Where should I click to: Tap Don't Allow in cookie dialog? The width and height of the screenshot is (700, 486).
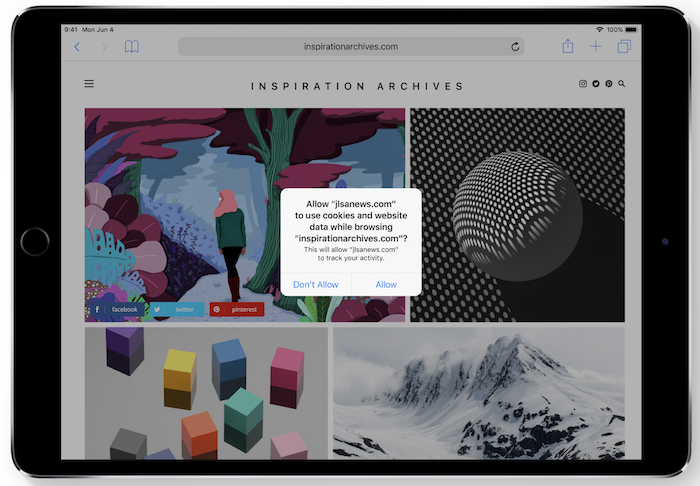click(316, 285)
